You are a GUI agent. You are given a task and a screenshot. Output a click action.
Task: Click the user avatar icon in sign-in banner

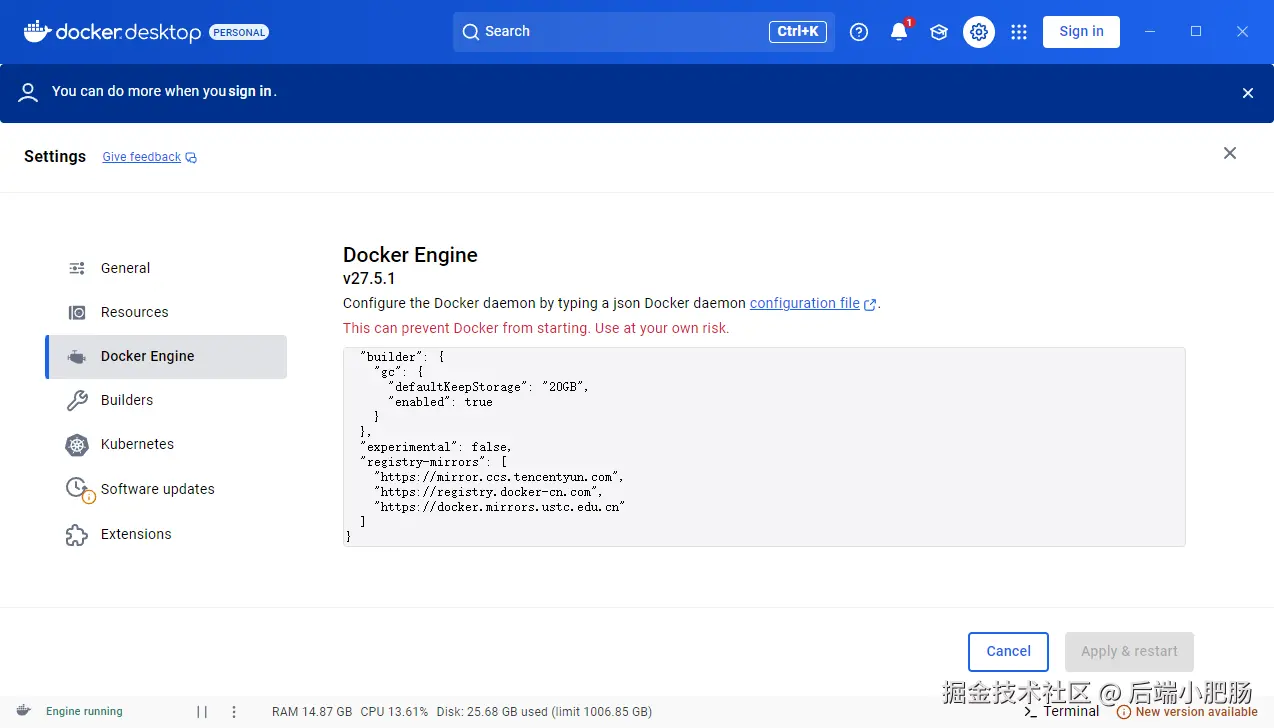(x=29, y=92)
